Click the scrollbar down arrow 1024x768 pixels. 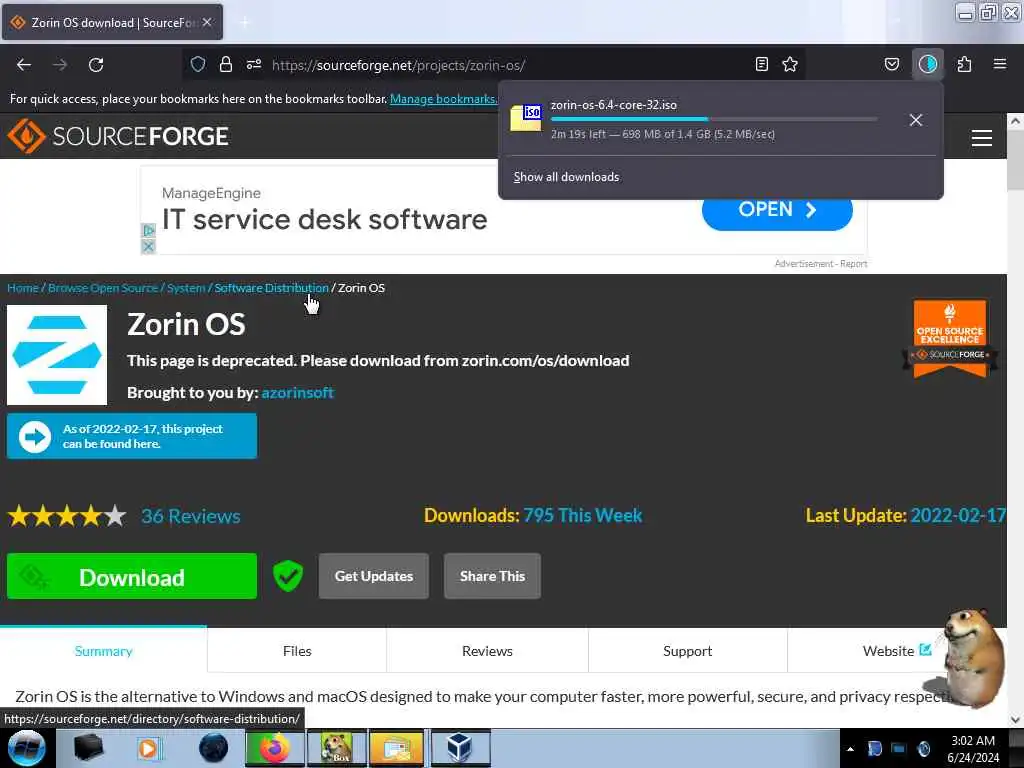click(x=1015, y=720)
